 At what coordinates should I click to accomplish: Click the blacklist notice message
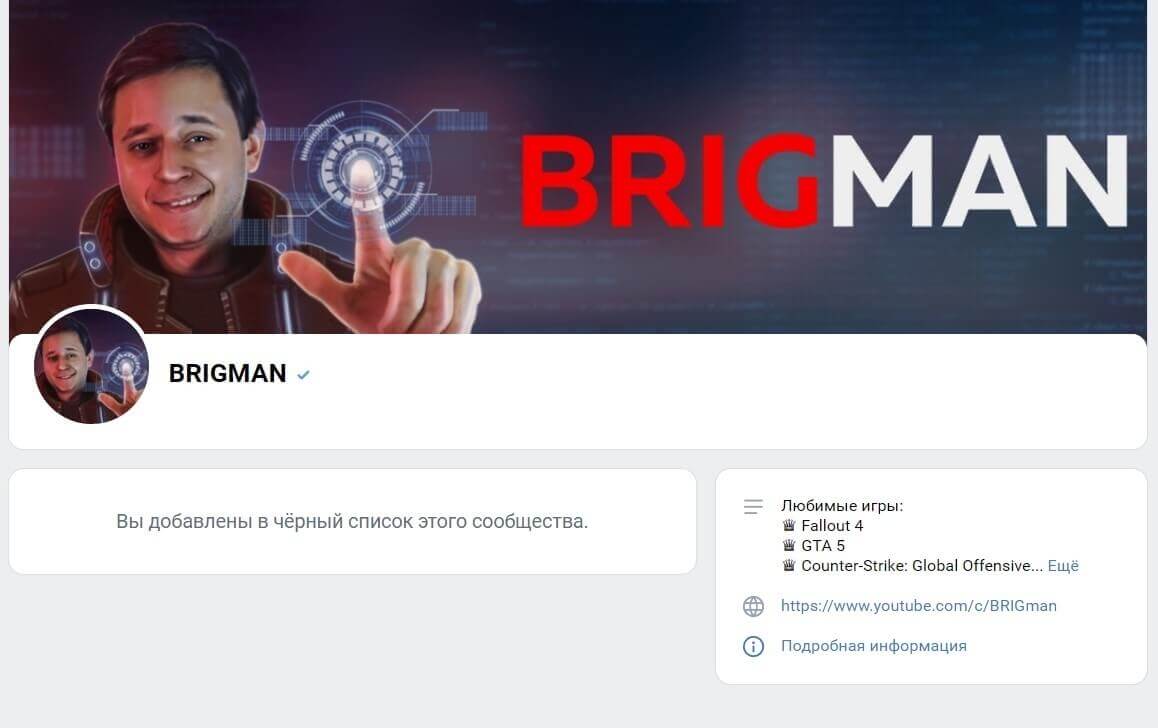tap(352, 521)
